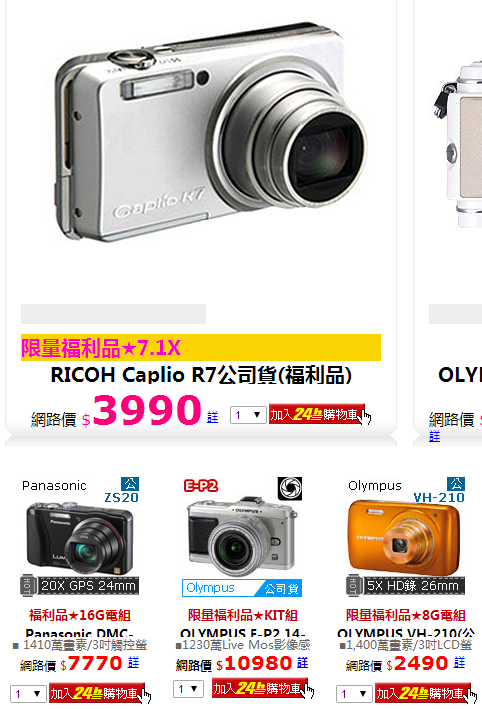Open Panasonic ZS20 camera thumbnail
Screen dimensions: 482x709
click(80, 536)
